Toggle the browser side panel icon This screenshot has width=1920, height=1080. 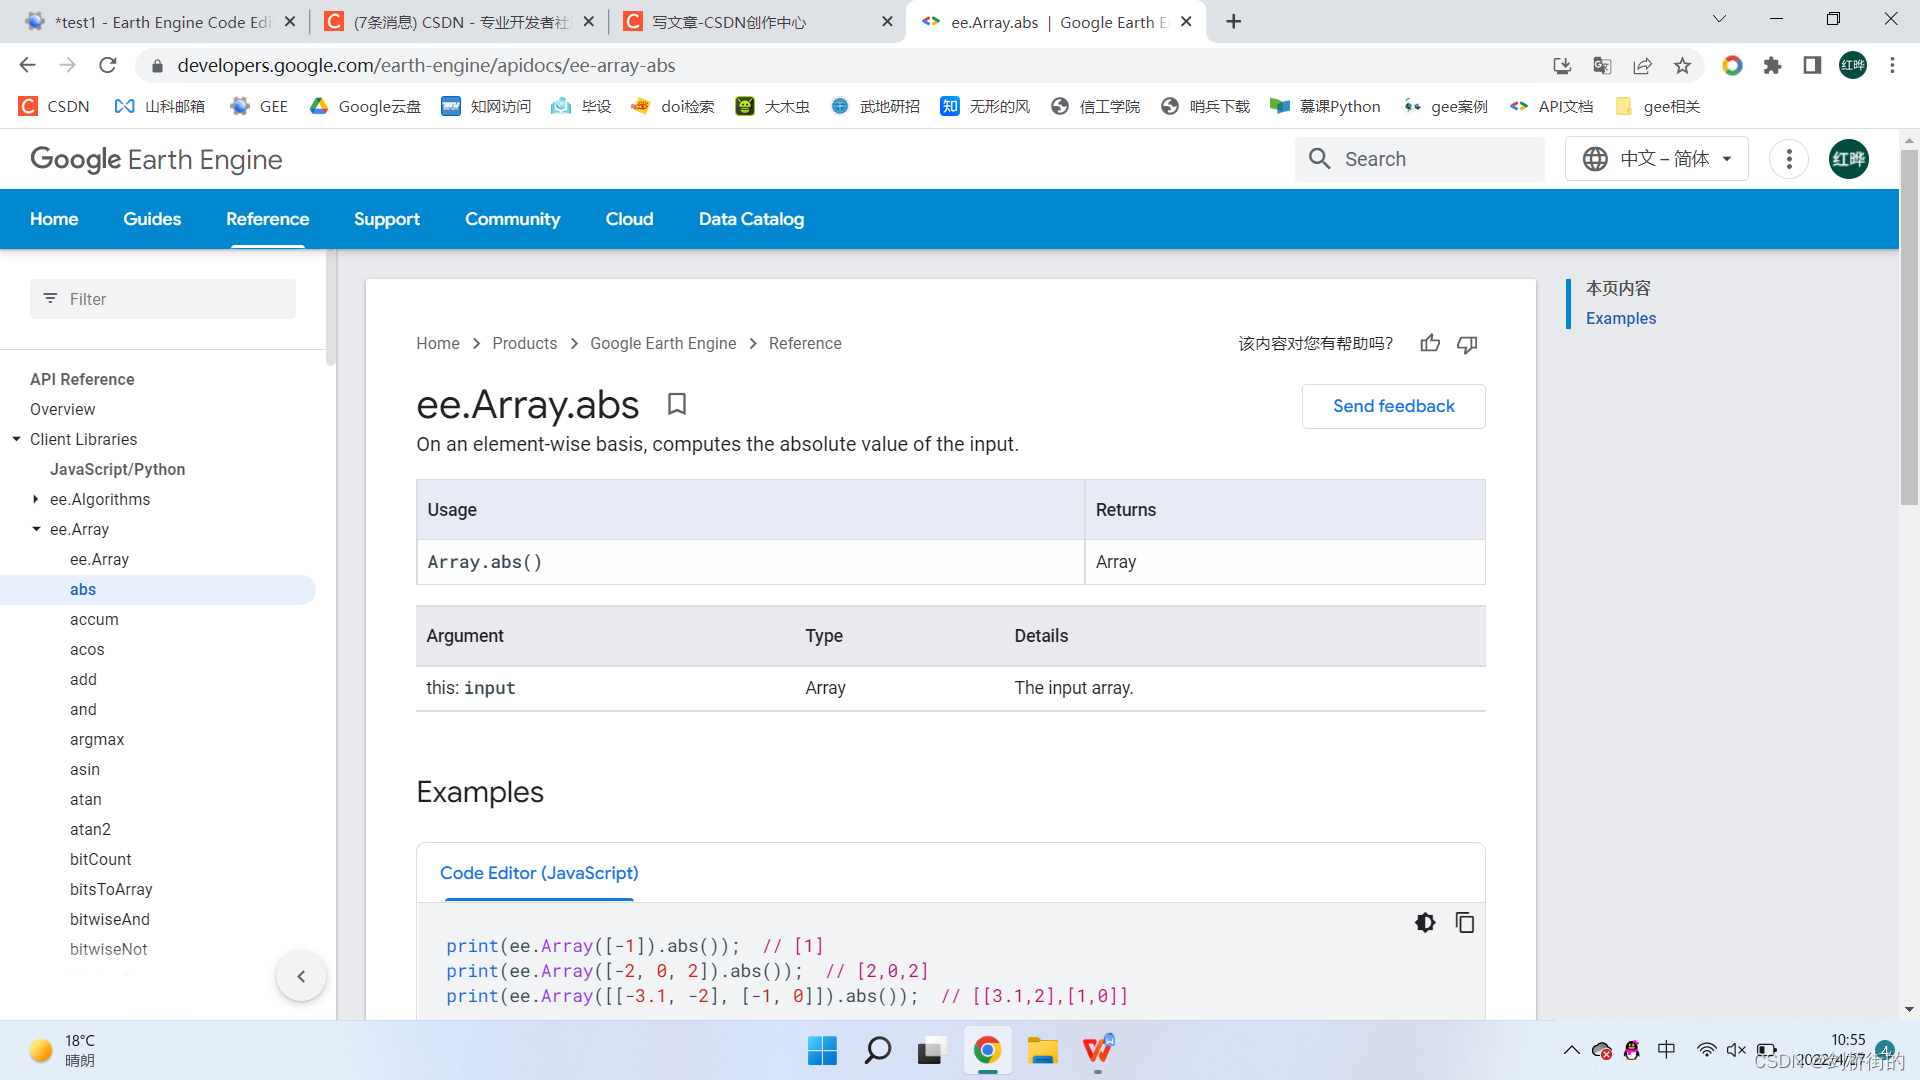click(x=1812, y=65)
